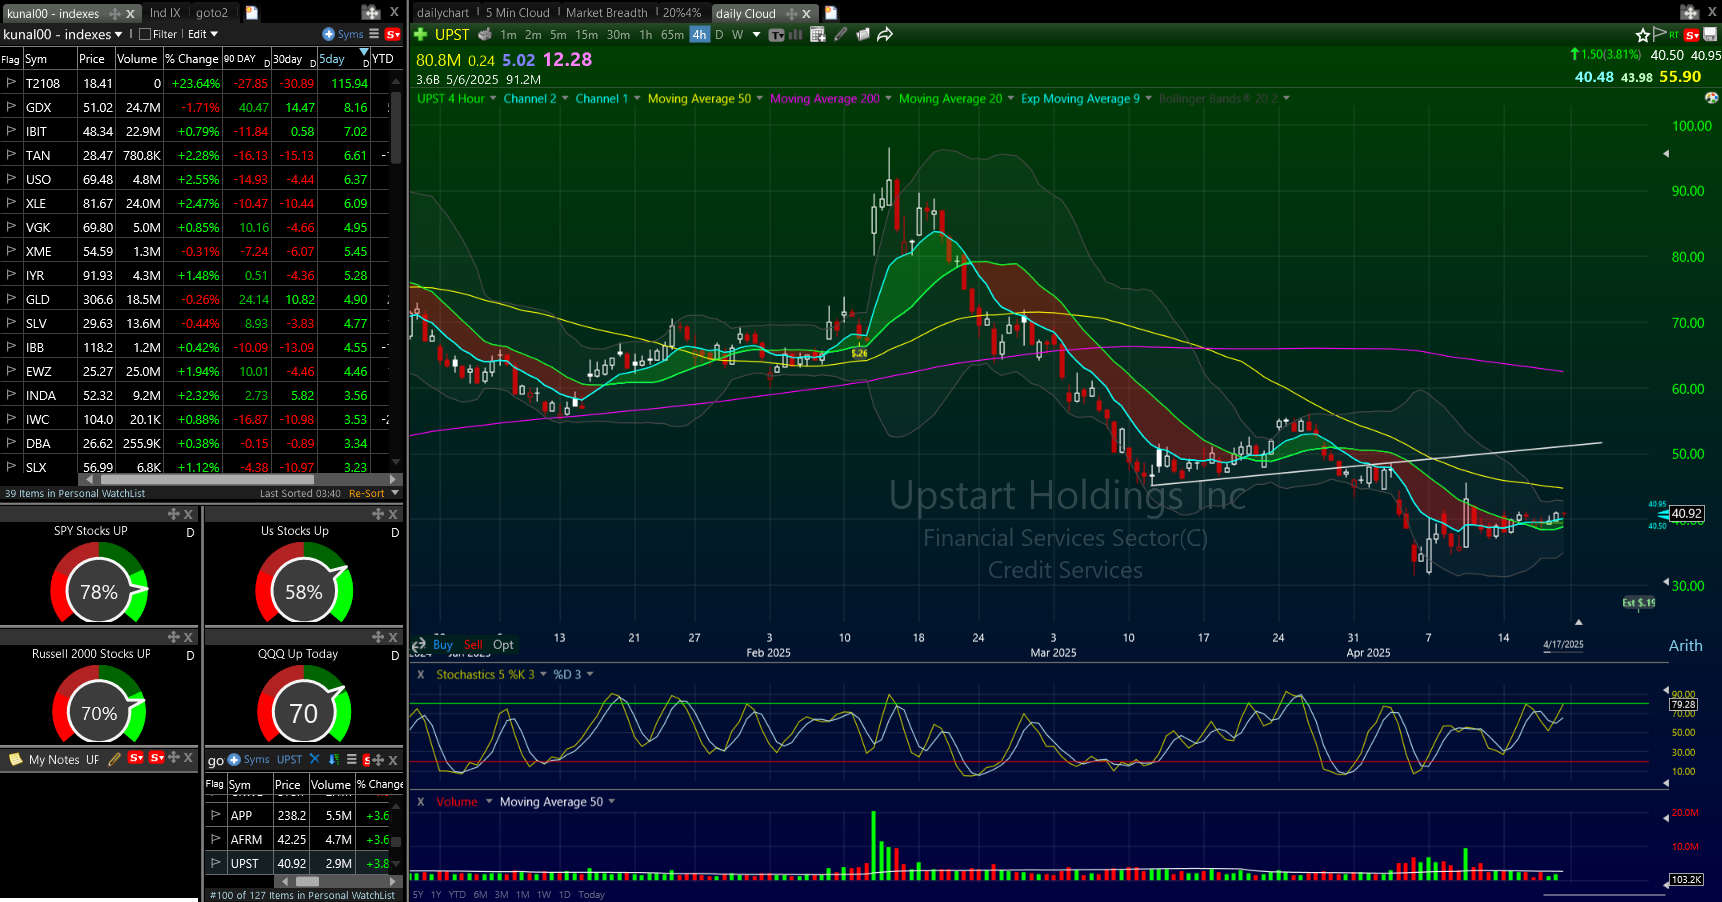Remove Stochastics indicator with its X

(421, 674)
